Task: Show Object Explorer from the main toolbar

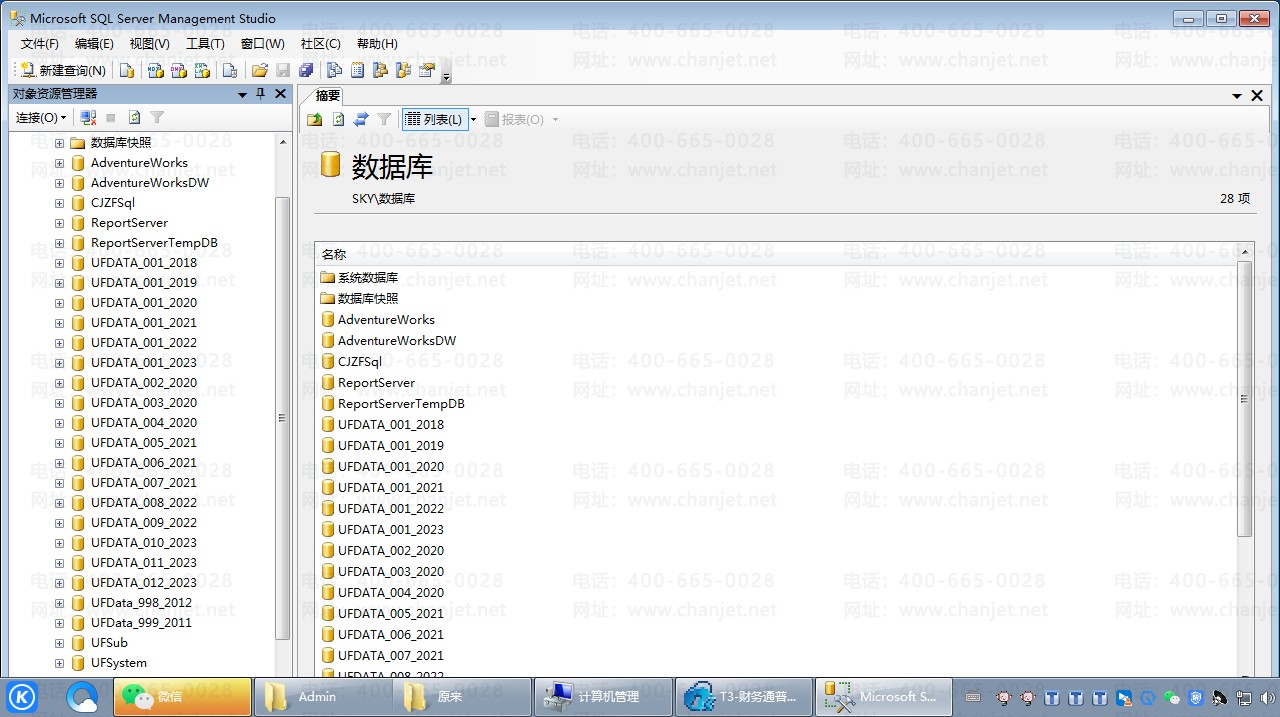Action: tap(380, 70)
